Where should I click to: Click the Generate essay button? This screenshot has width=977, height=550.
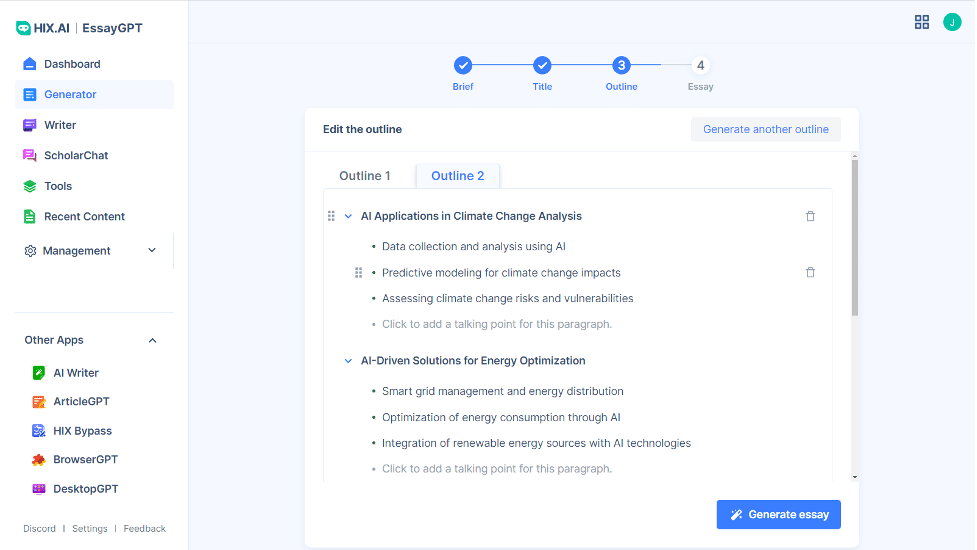[778, 514]
